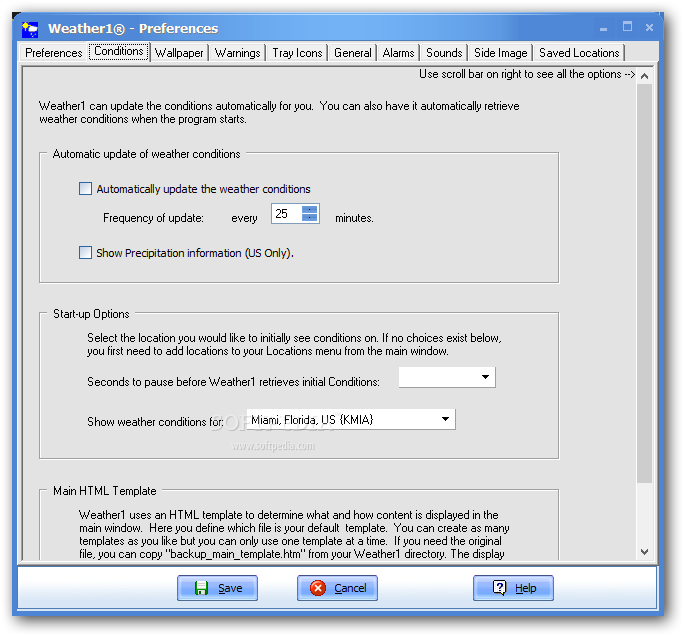
Task: Open the Side Image tab
Action: click(500, 53)
